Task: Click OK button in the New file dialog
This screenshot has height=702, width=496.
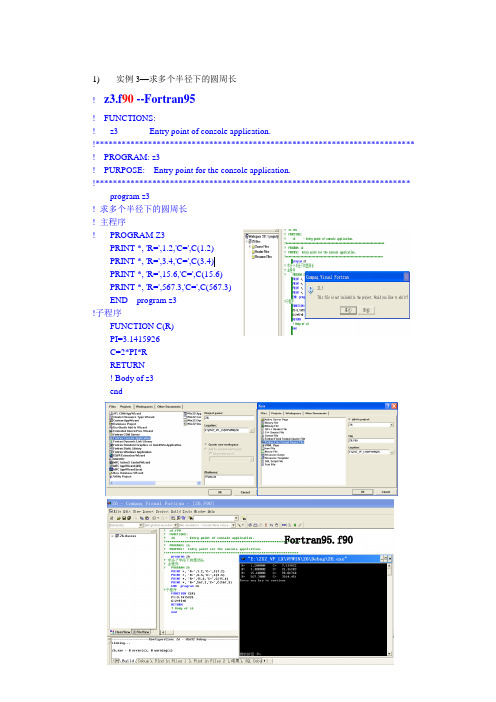Action: point(363,492)
